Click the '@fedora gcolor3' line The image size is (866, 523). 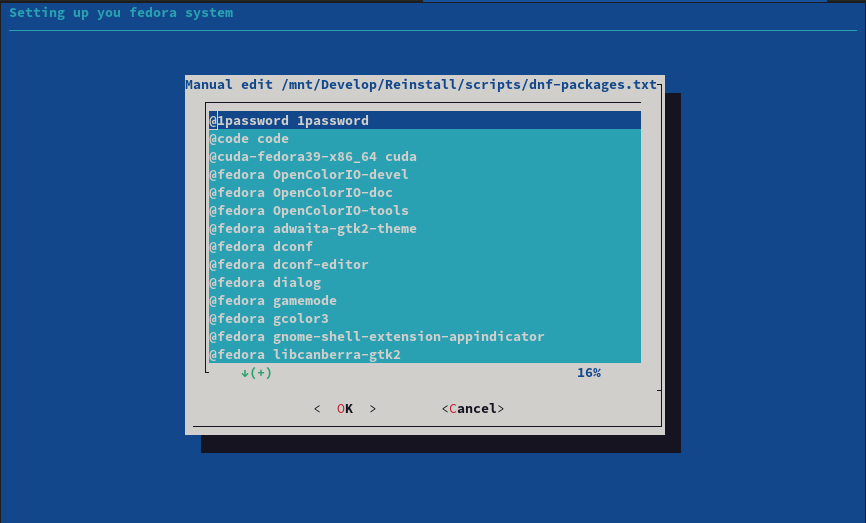(x=425, y=319)
